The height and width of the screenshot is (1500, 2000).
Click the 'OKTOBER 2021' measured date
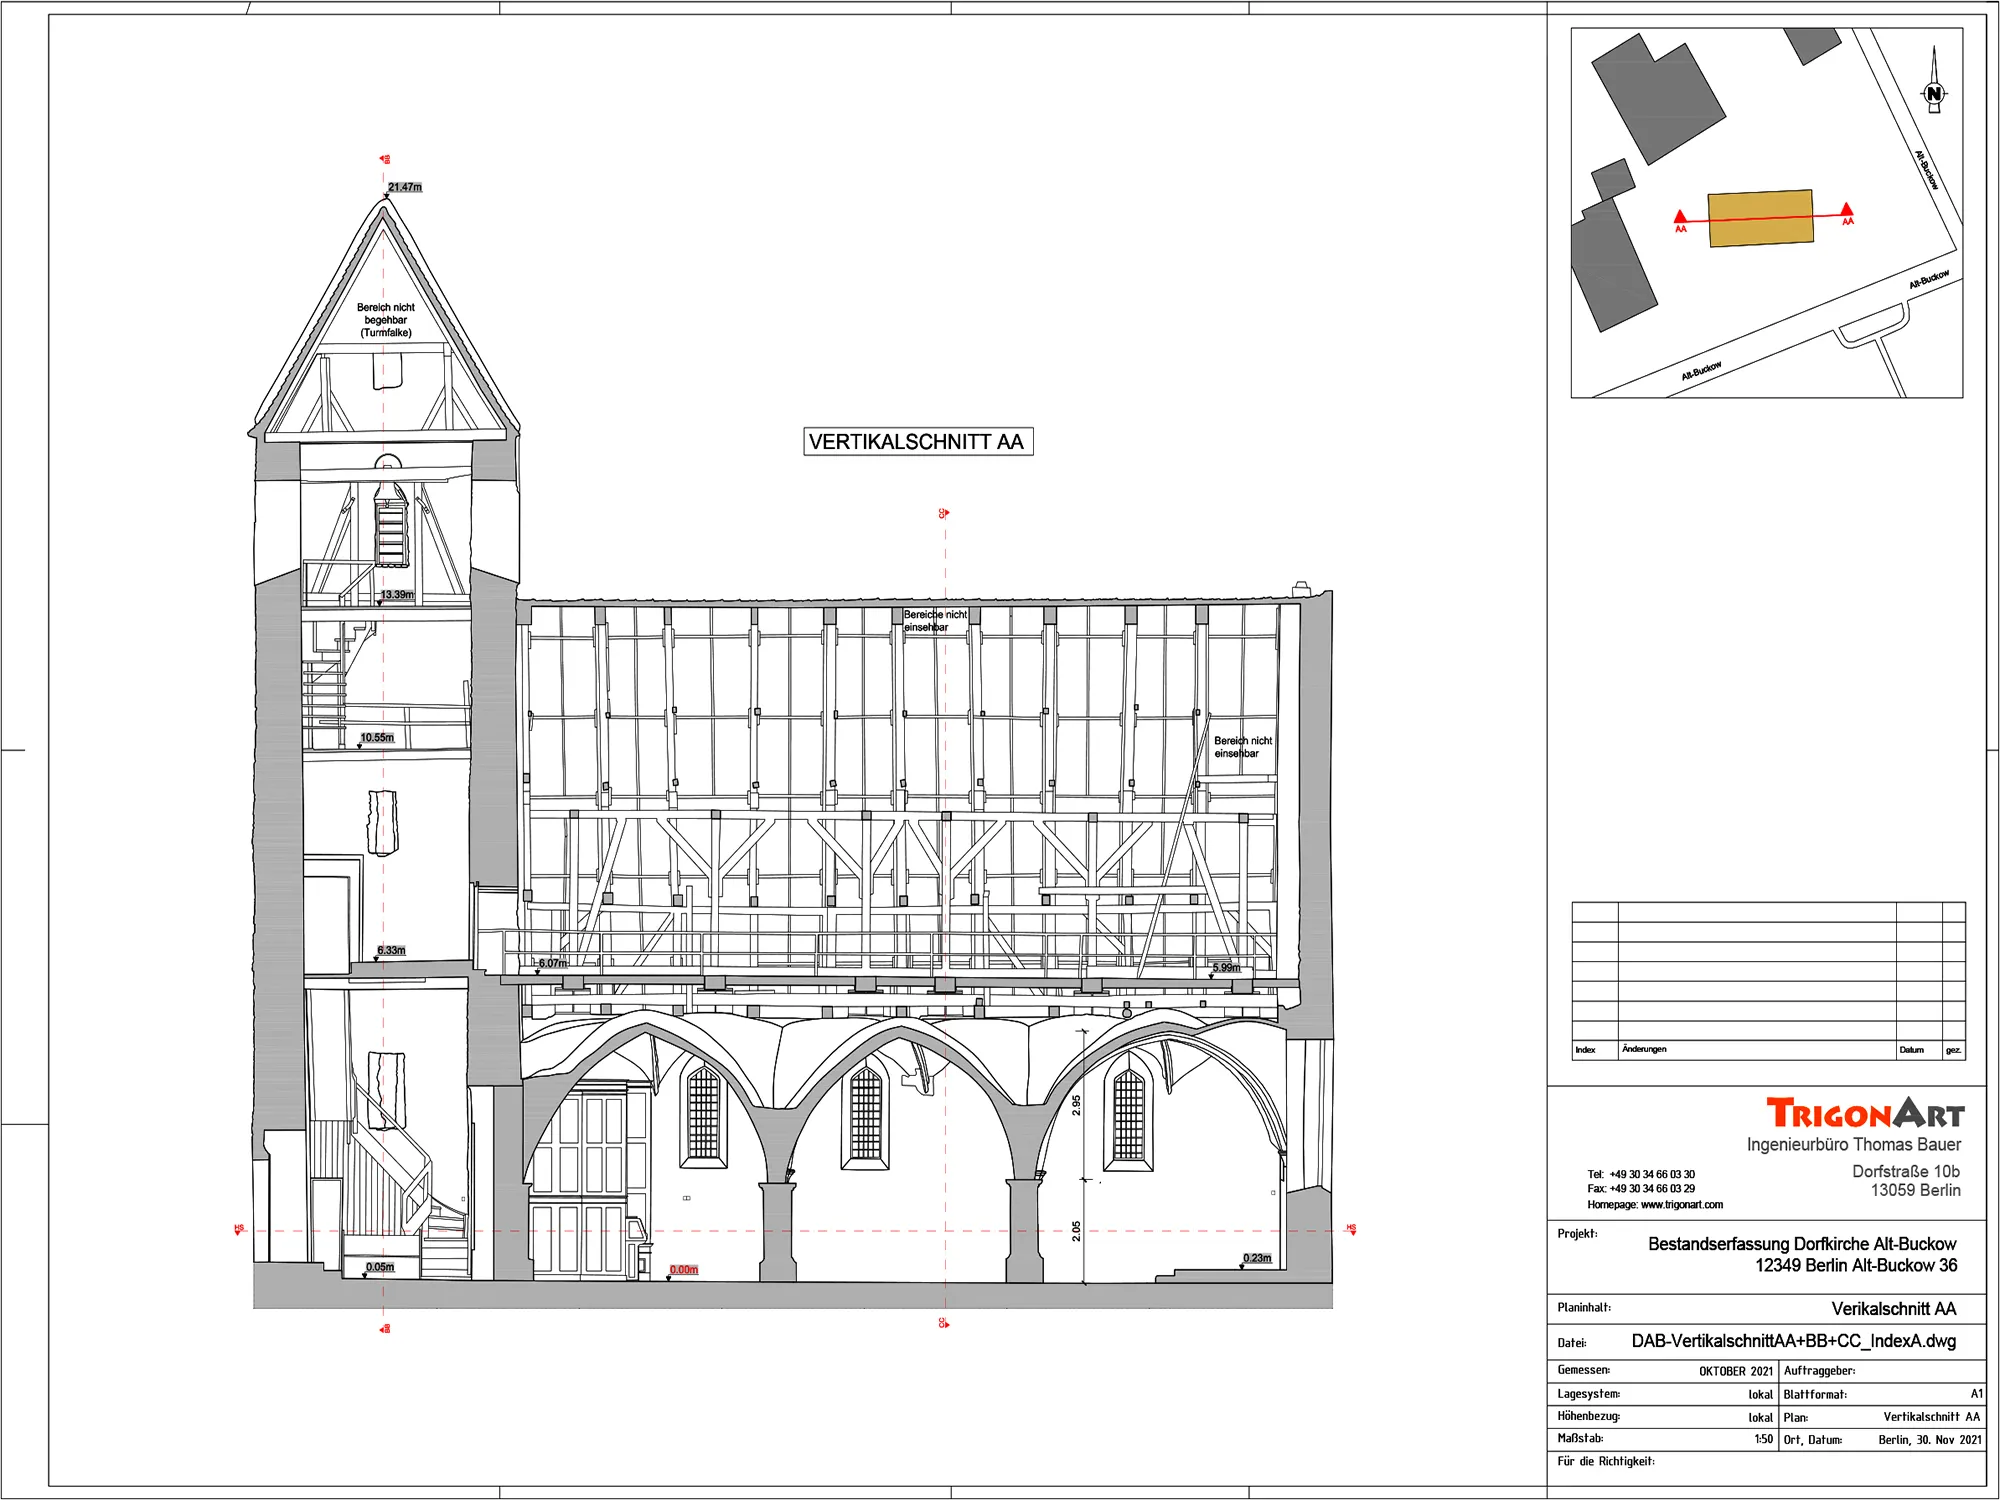tap(1736, 1372)
